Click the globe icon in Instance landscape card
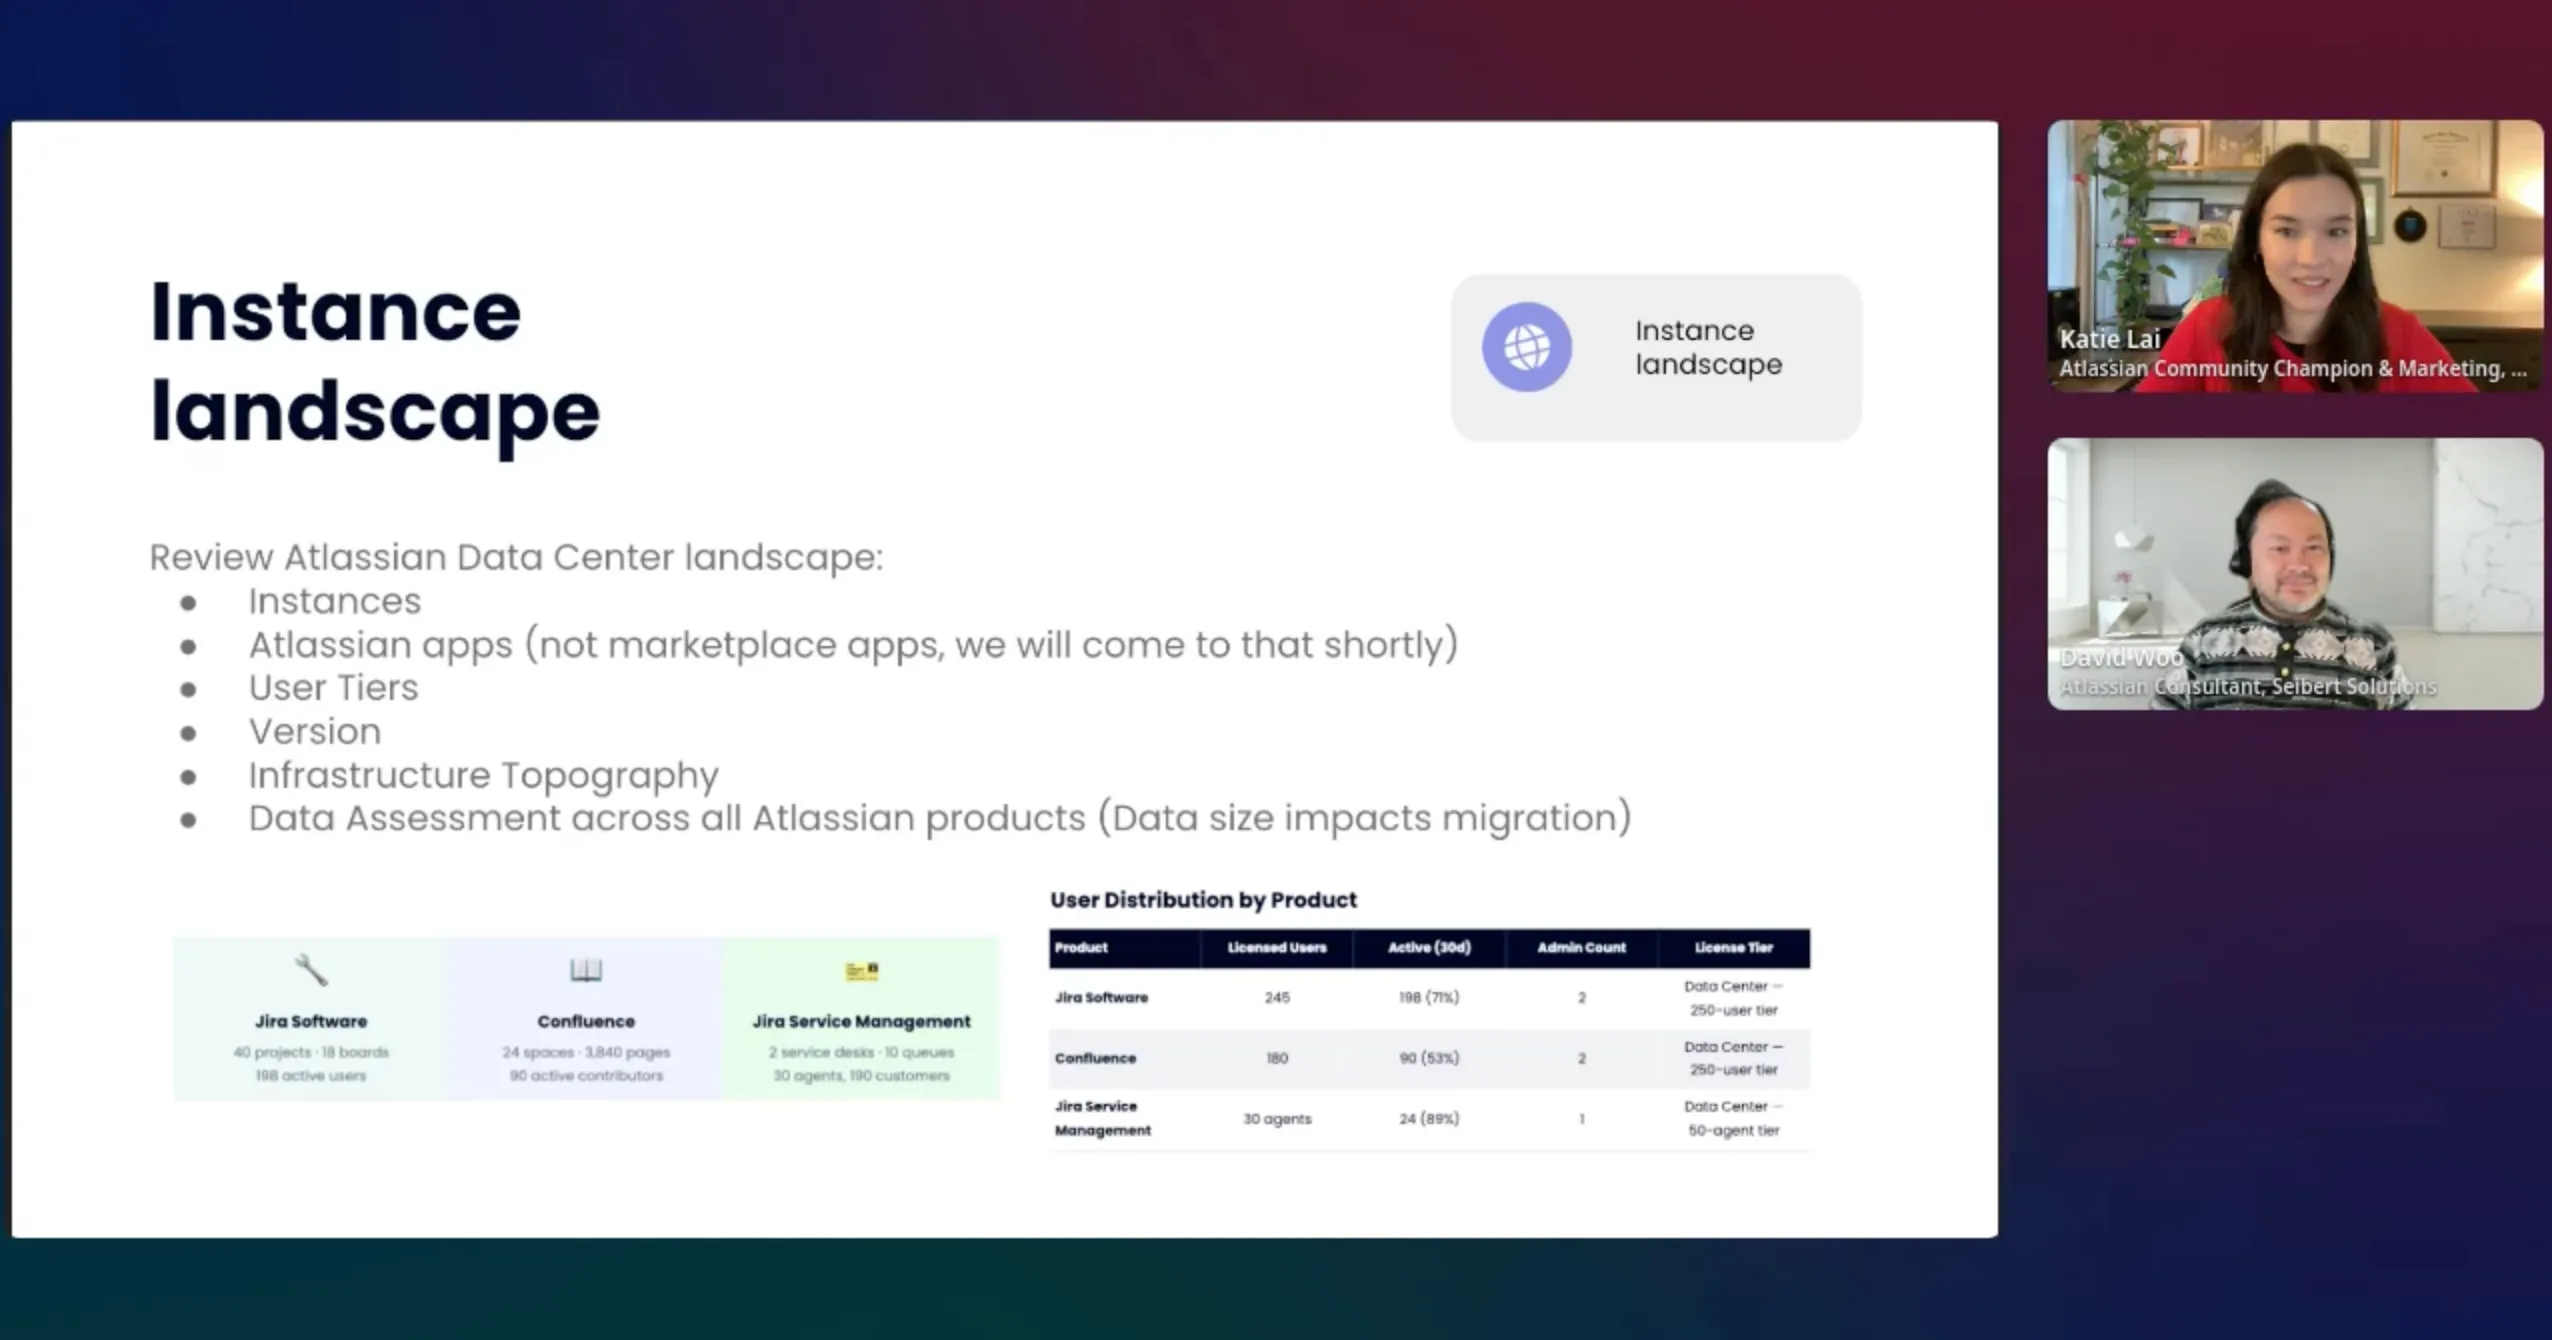 tap(1526, 347)
